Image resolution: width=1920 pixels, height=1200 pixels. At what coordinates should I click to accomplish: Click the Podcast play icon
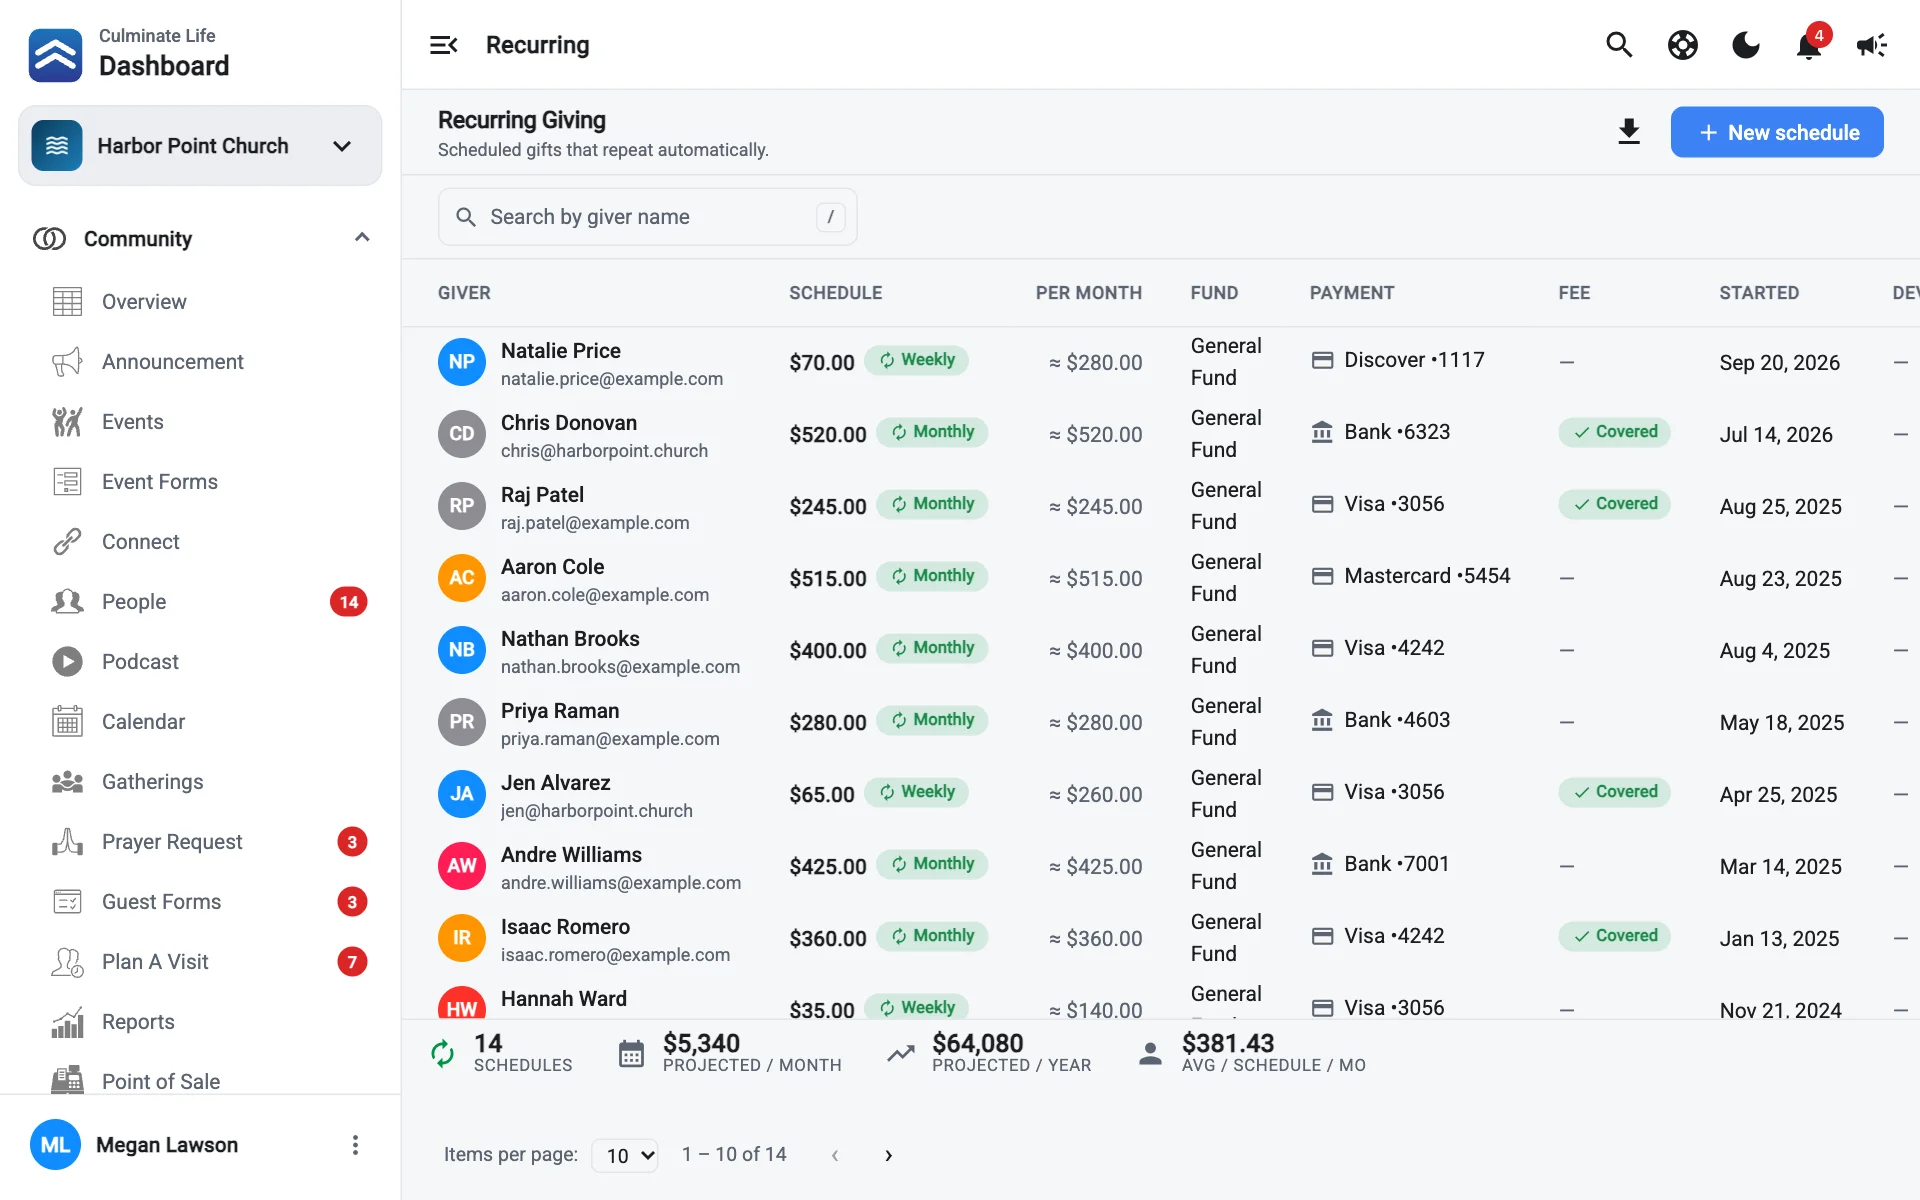[x=67, y=662]
